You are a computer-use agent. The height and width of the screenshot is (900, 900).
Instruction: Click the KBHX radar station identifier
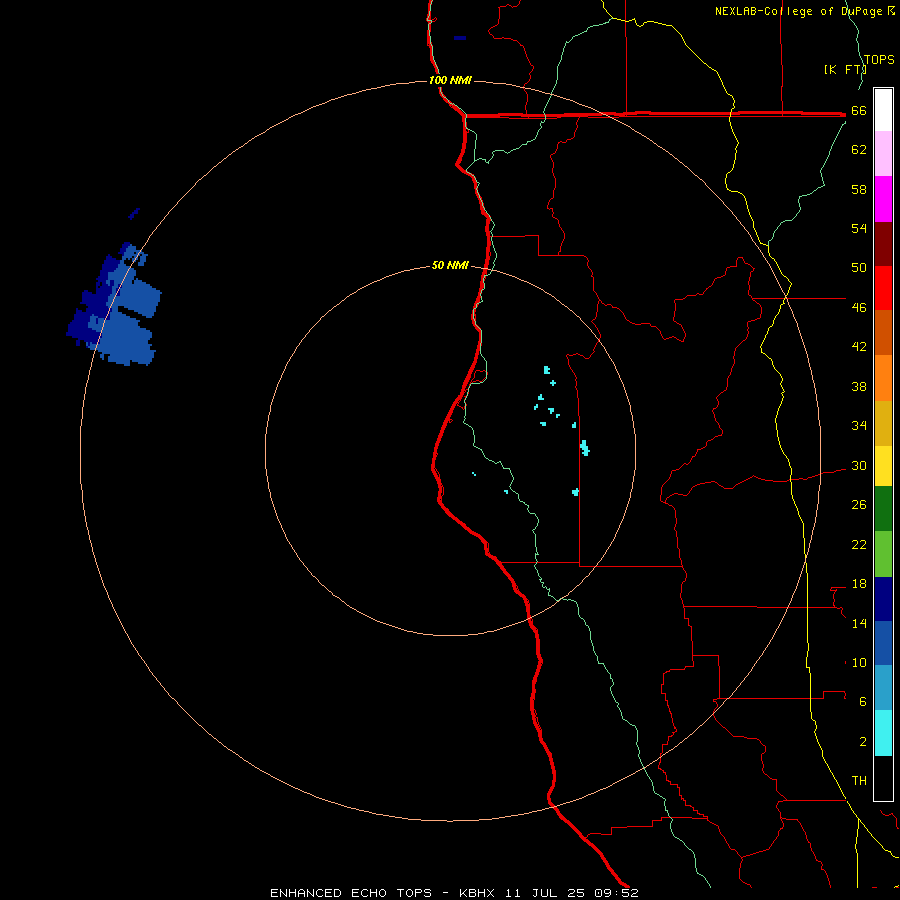coord(476,893)
